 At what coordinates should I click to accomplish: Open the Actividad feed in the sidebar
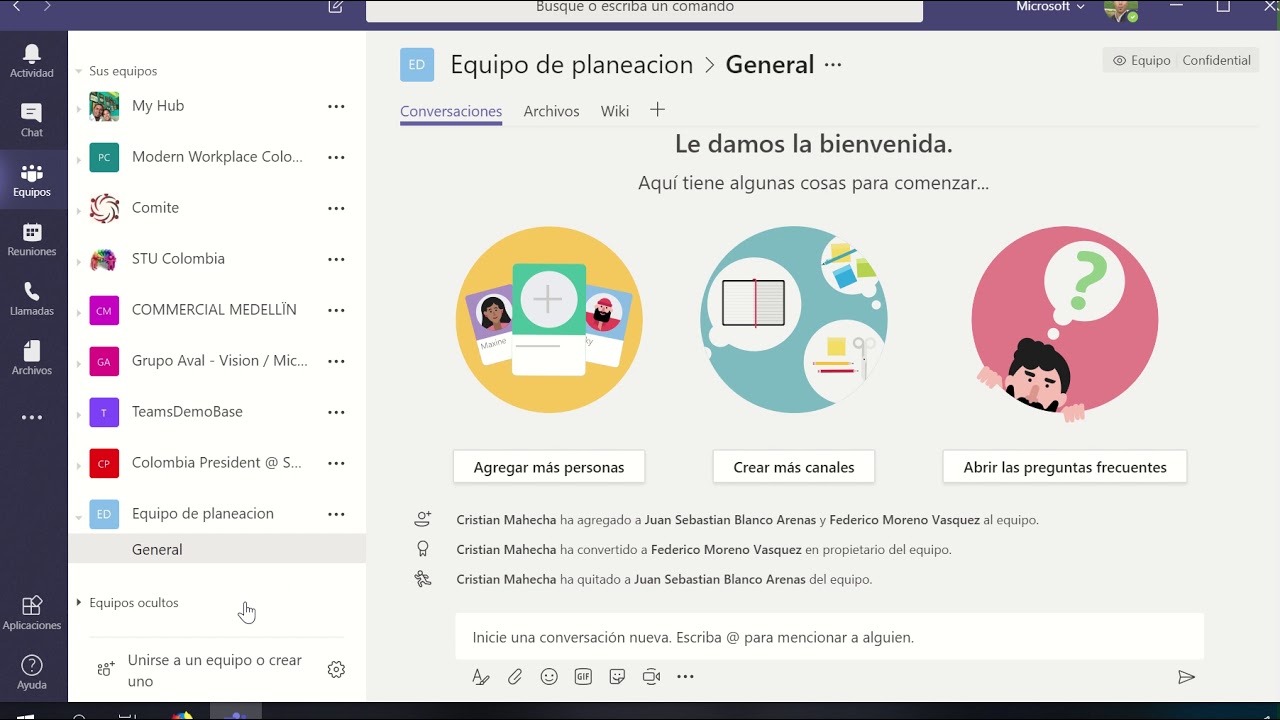pyautogui.click(x=32, y=61)
